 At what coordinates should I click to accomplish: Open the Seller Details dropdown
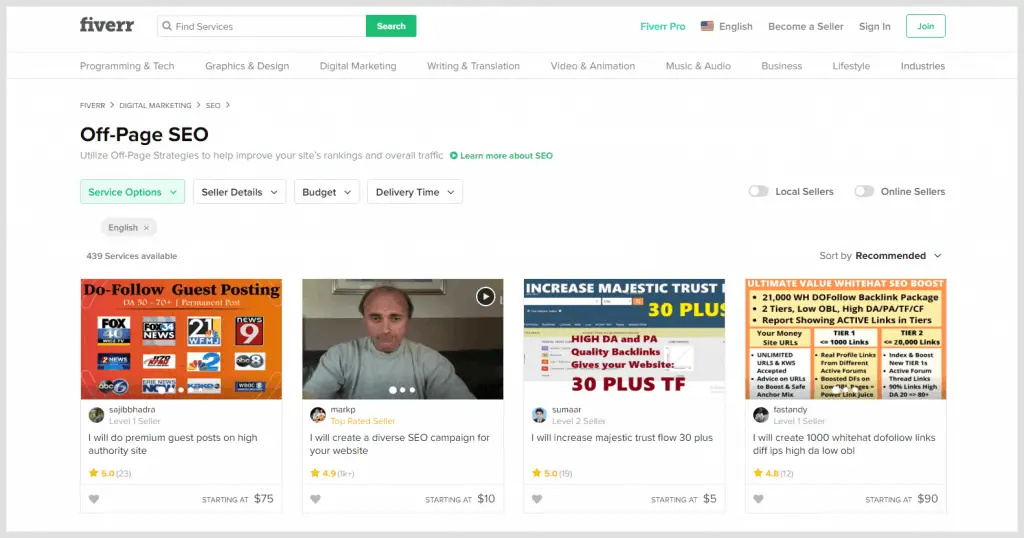tap(239, 192)
